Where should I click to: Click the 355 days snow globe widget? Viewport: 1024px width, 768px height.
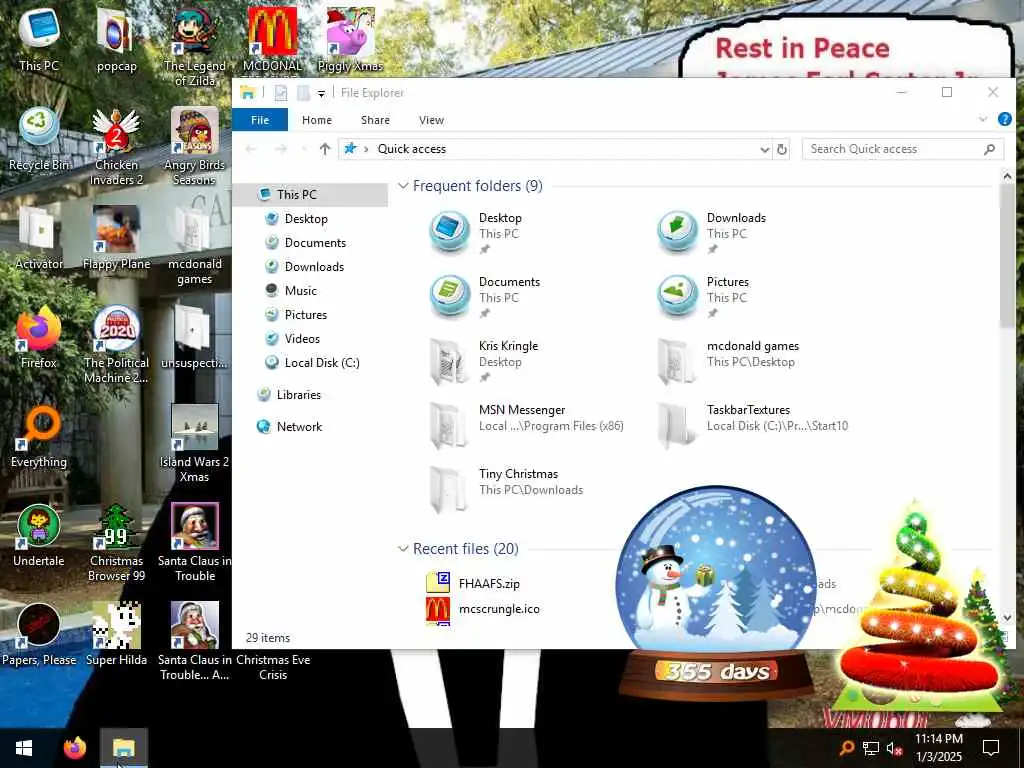pos(716,594)
